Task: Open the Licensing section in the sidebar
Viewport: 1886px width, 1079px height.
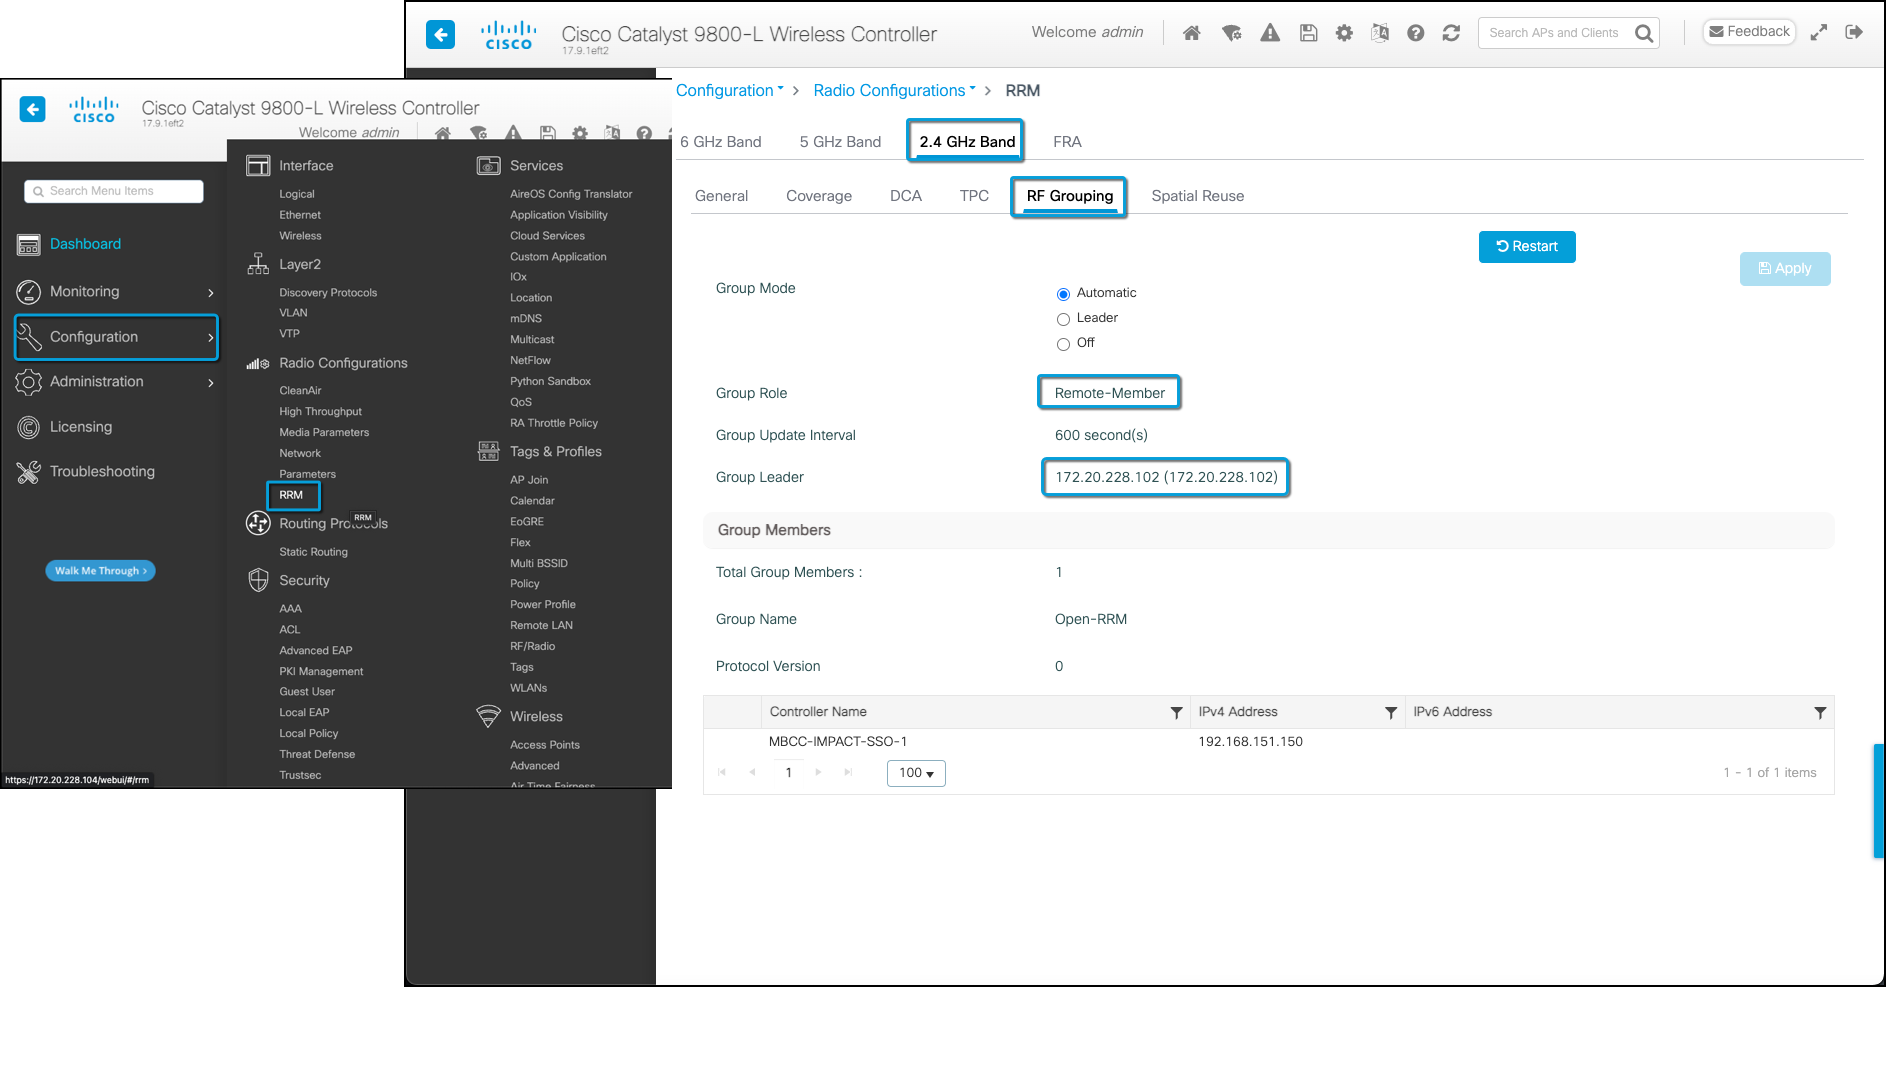Action: 78,426
